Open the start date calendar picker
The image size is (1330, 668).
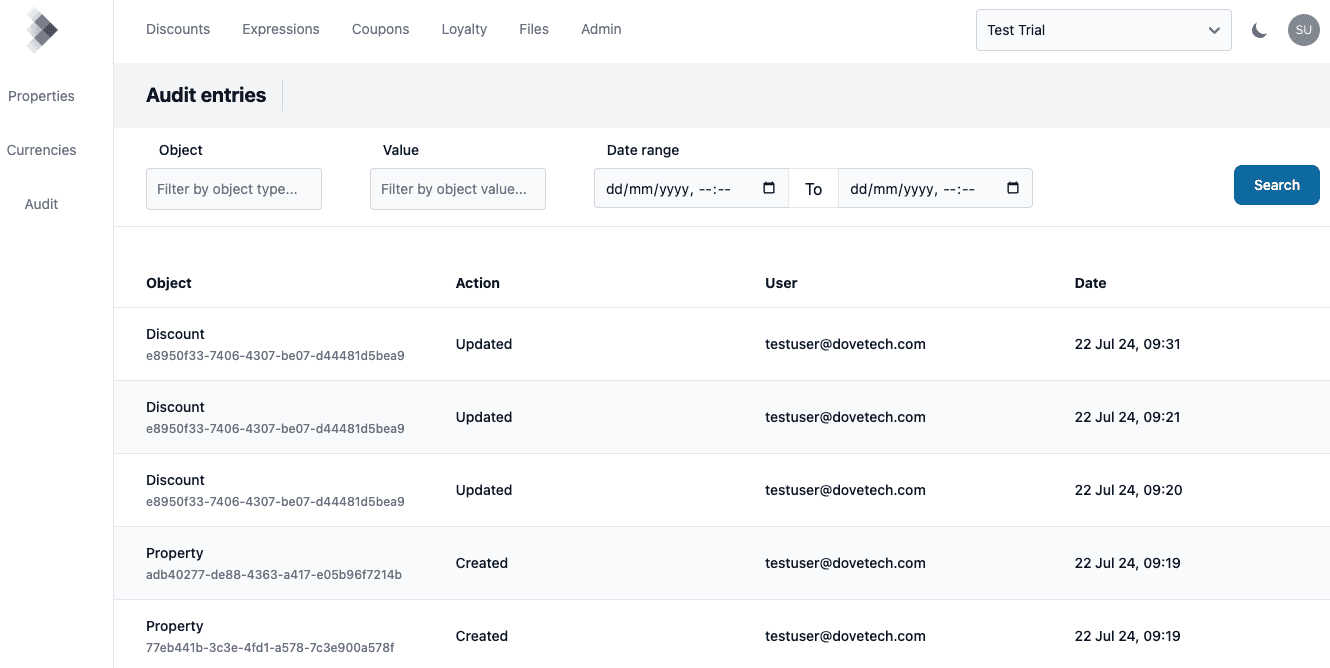click(x=767, y=187)
